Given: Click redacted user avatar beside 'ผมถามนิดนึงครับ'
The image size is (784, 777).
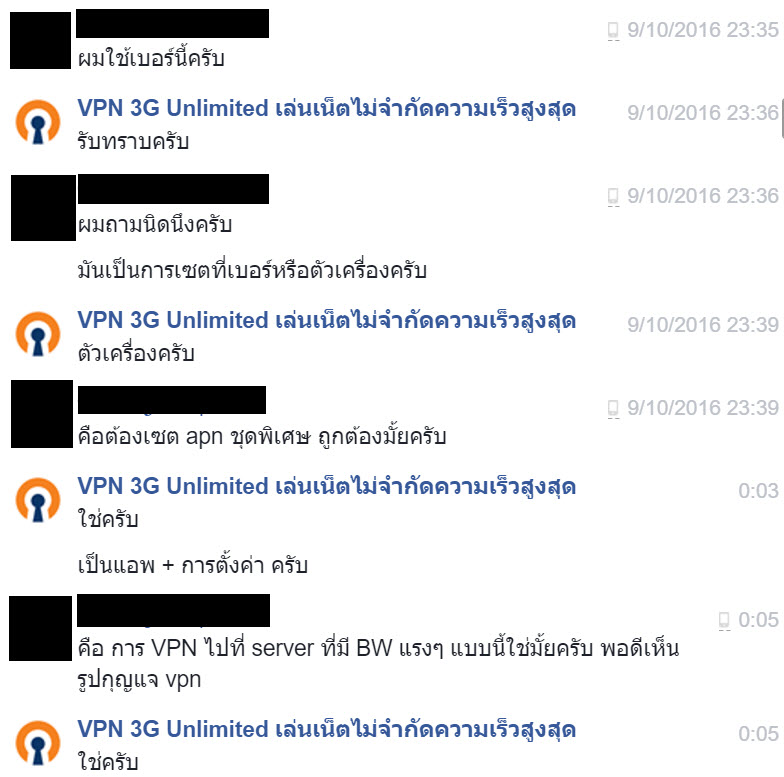Looking at the screenshot, I should tap(44, 208).
